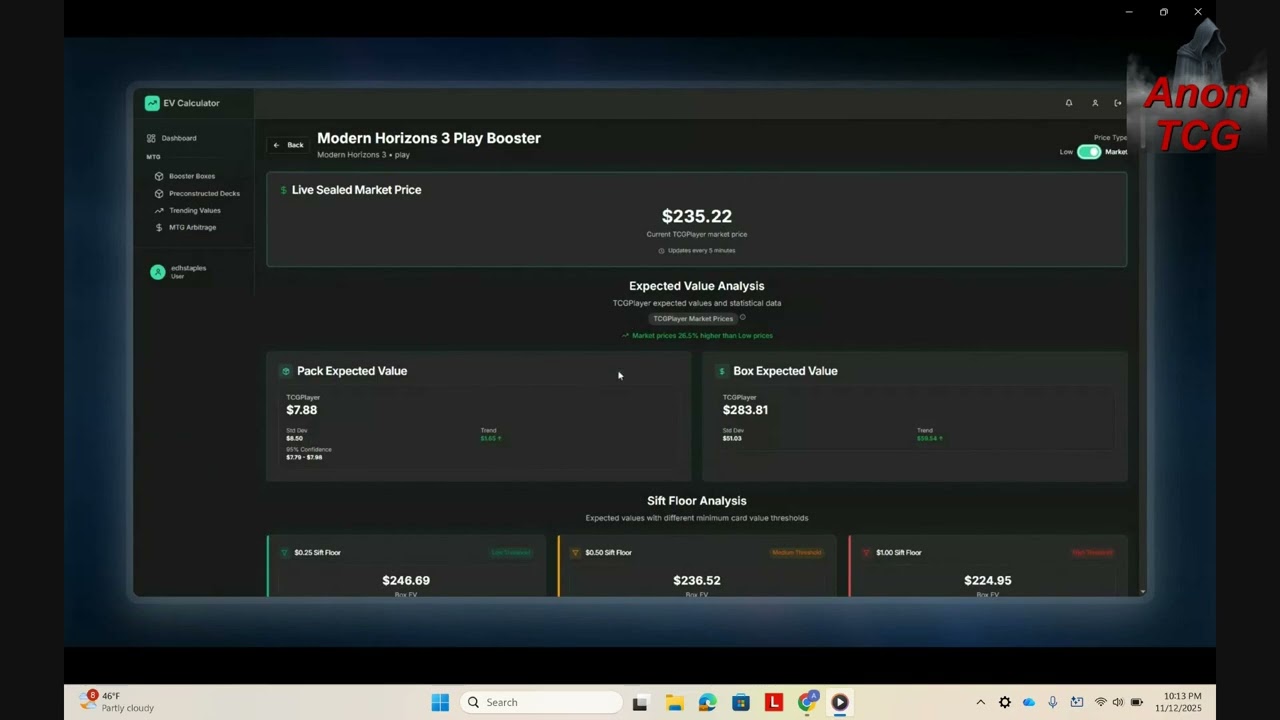Click the $1.00 Sift Floor filter icon
The image size is (1280, 720).
click(866, 552)
